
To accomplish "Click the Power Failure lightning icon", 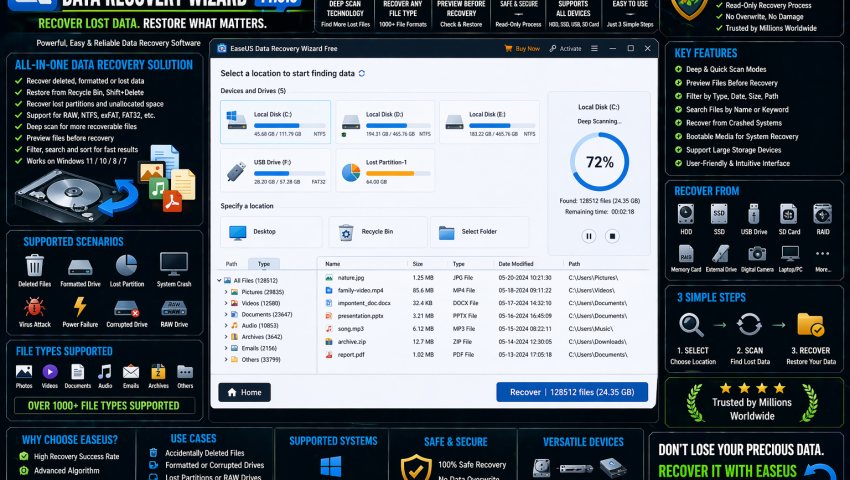I will (x=80, y=306).
